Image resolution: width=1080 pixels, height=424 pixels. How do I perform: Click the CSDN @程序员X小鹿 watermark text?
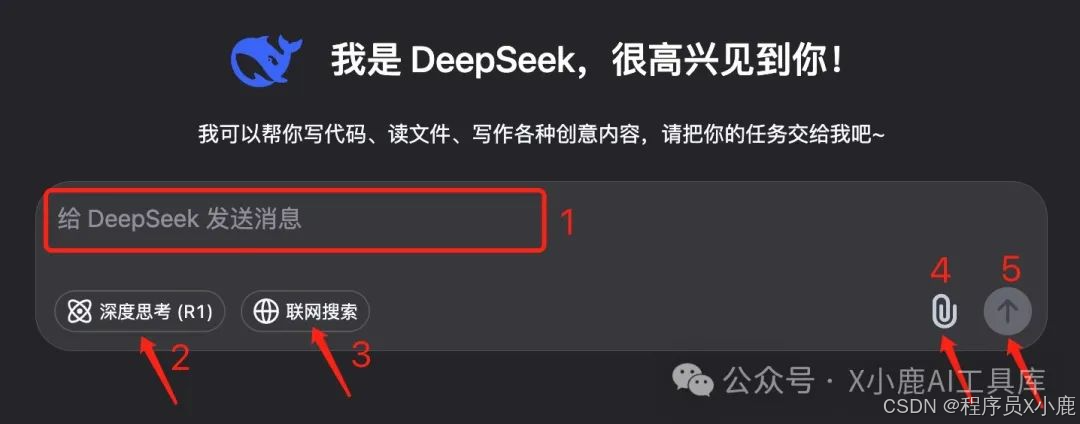coord(979,405)
